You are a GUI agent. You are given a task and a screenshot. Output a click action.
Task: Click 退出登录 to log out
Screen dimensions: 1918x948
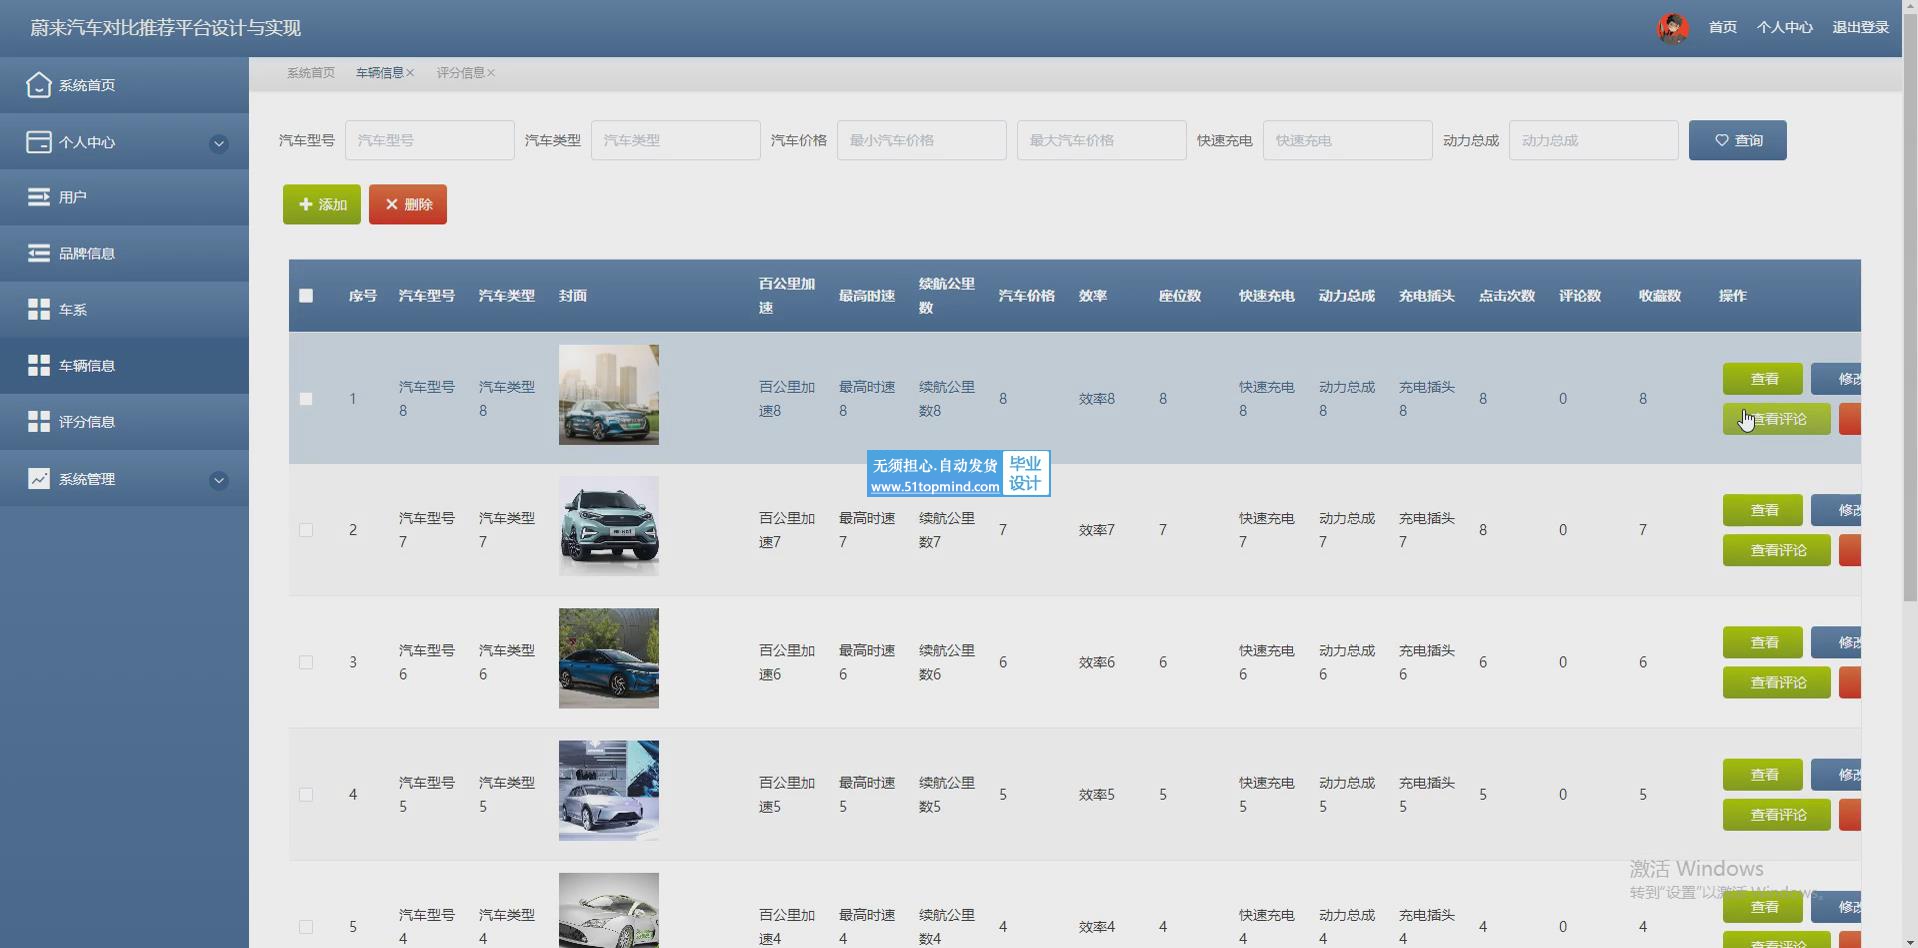click(1860, 28)
